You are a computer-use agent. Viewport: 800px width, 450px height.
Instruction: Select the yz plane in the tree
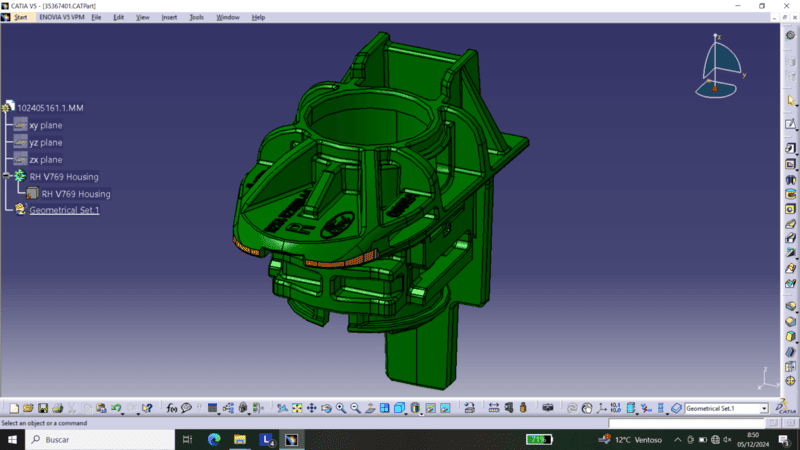(45, 142)
